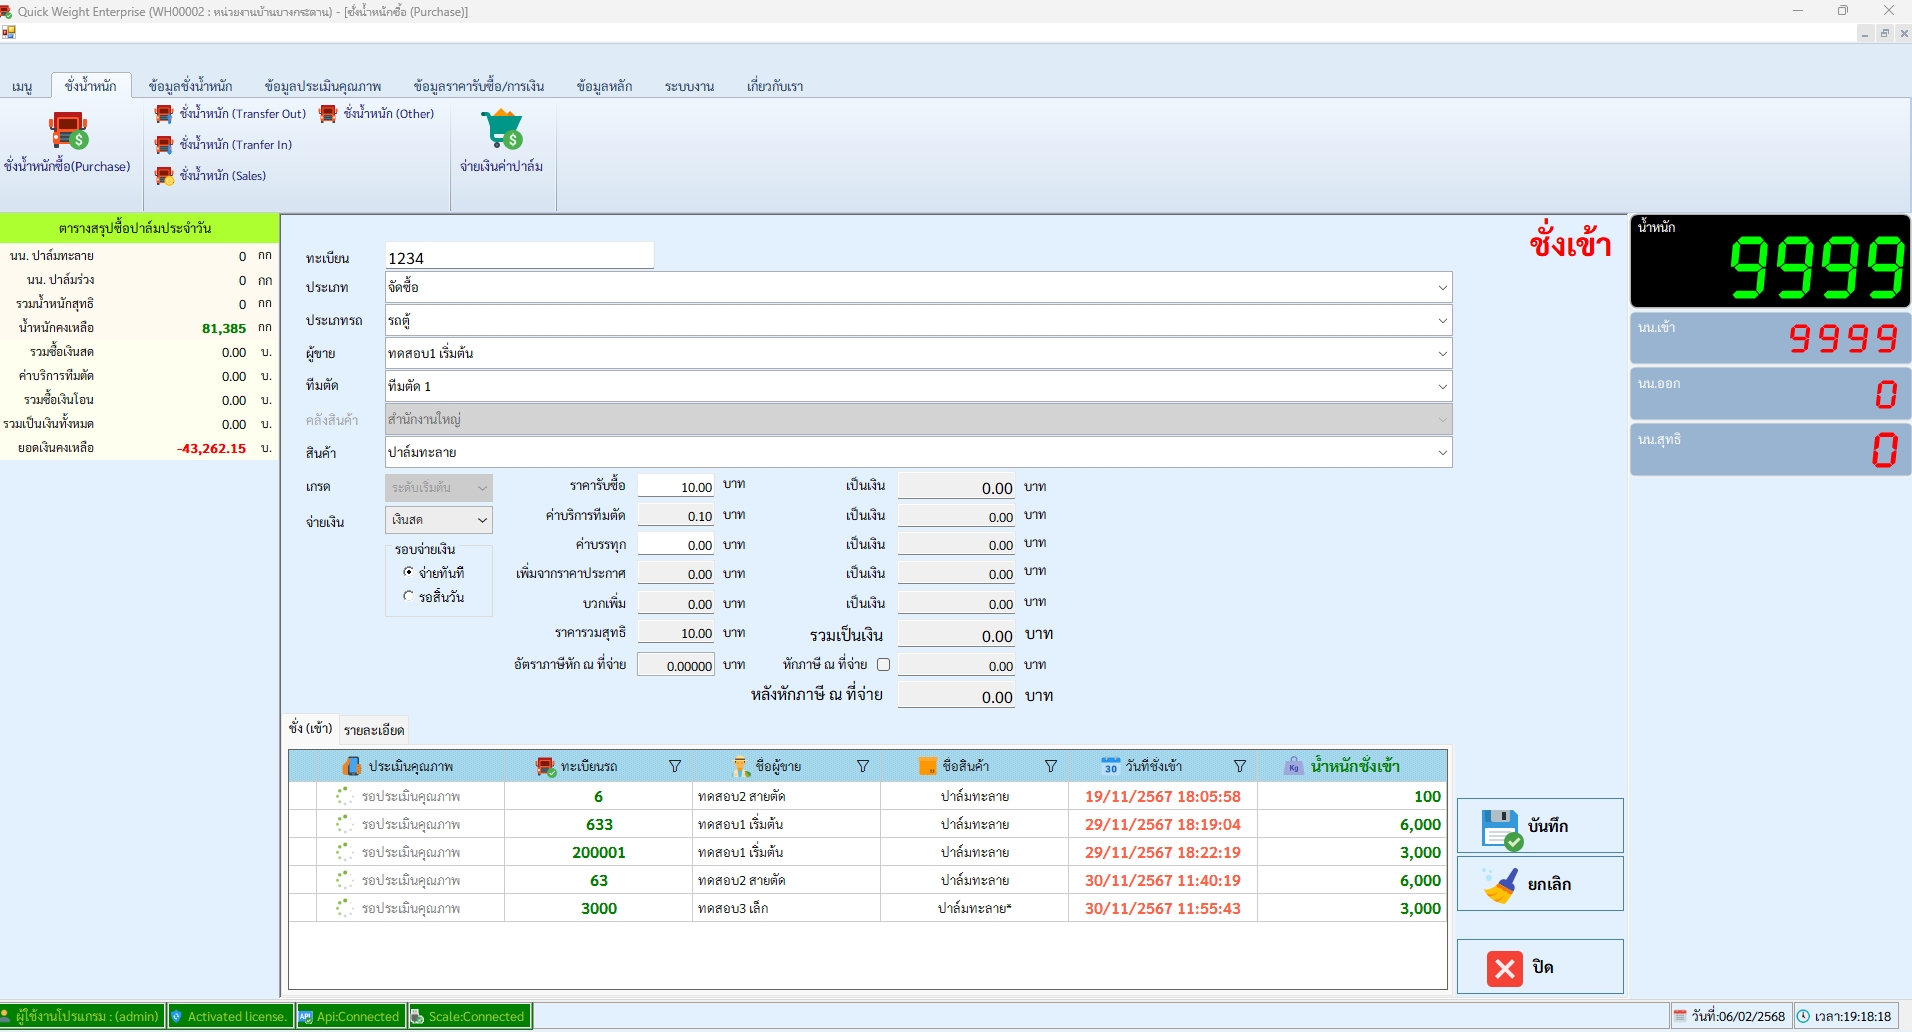Select row dated 30/11/2567 11:40:19

pyautogui.click(x=867, y=880)
